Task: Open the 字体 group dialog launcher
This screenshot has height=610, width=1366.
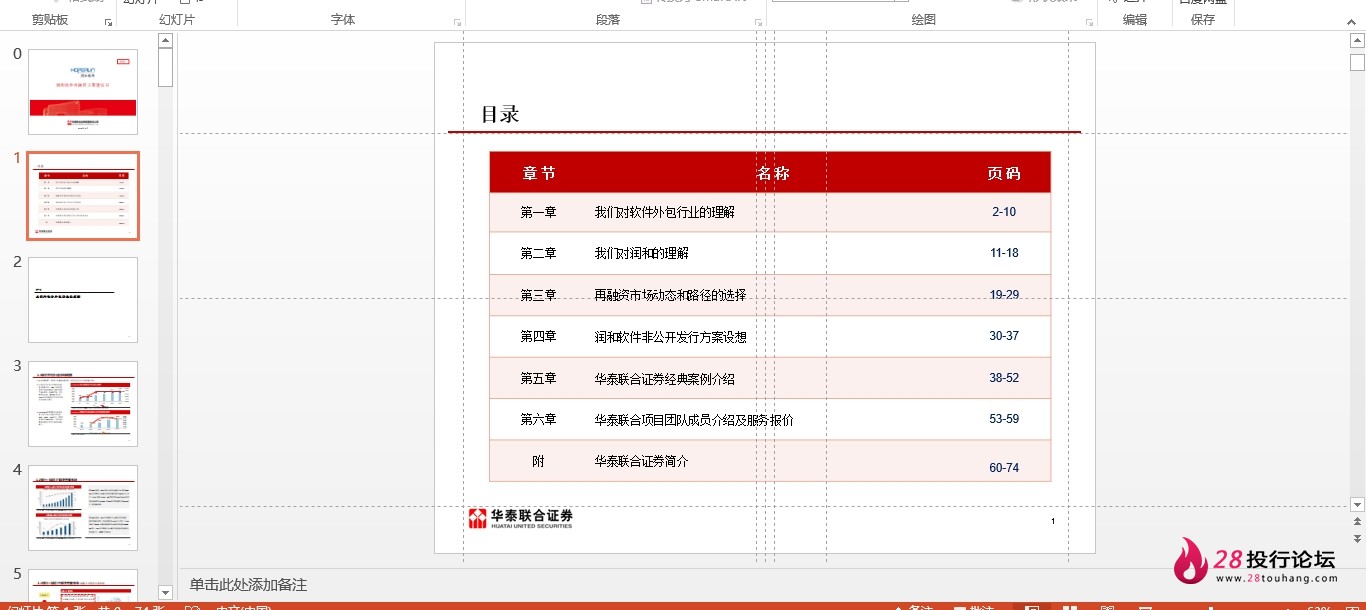Action: click(458, 22)
